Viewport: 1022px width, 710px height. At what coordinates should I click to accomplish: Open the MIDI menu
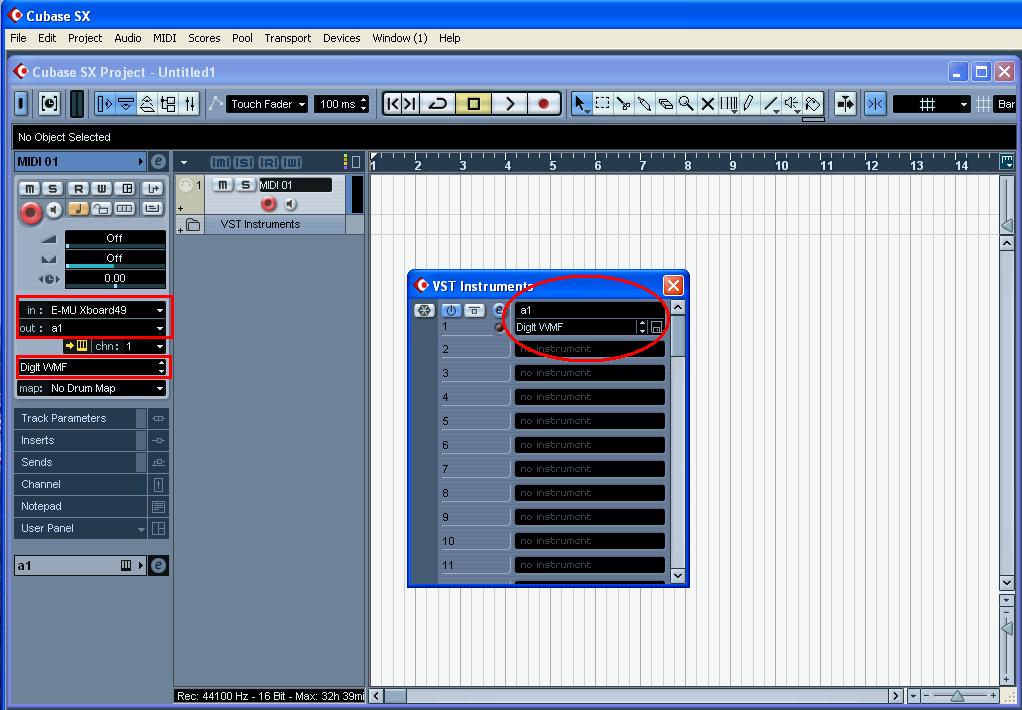(x=164, y=38)
